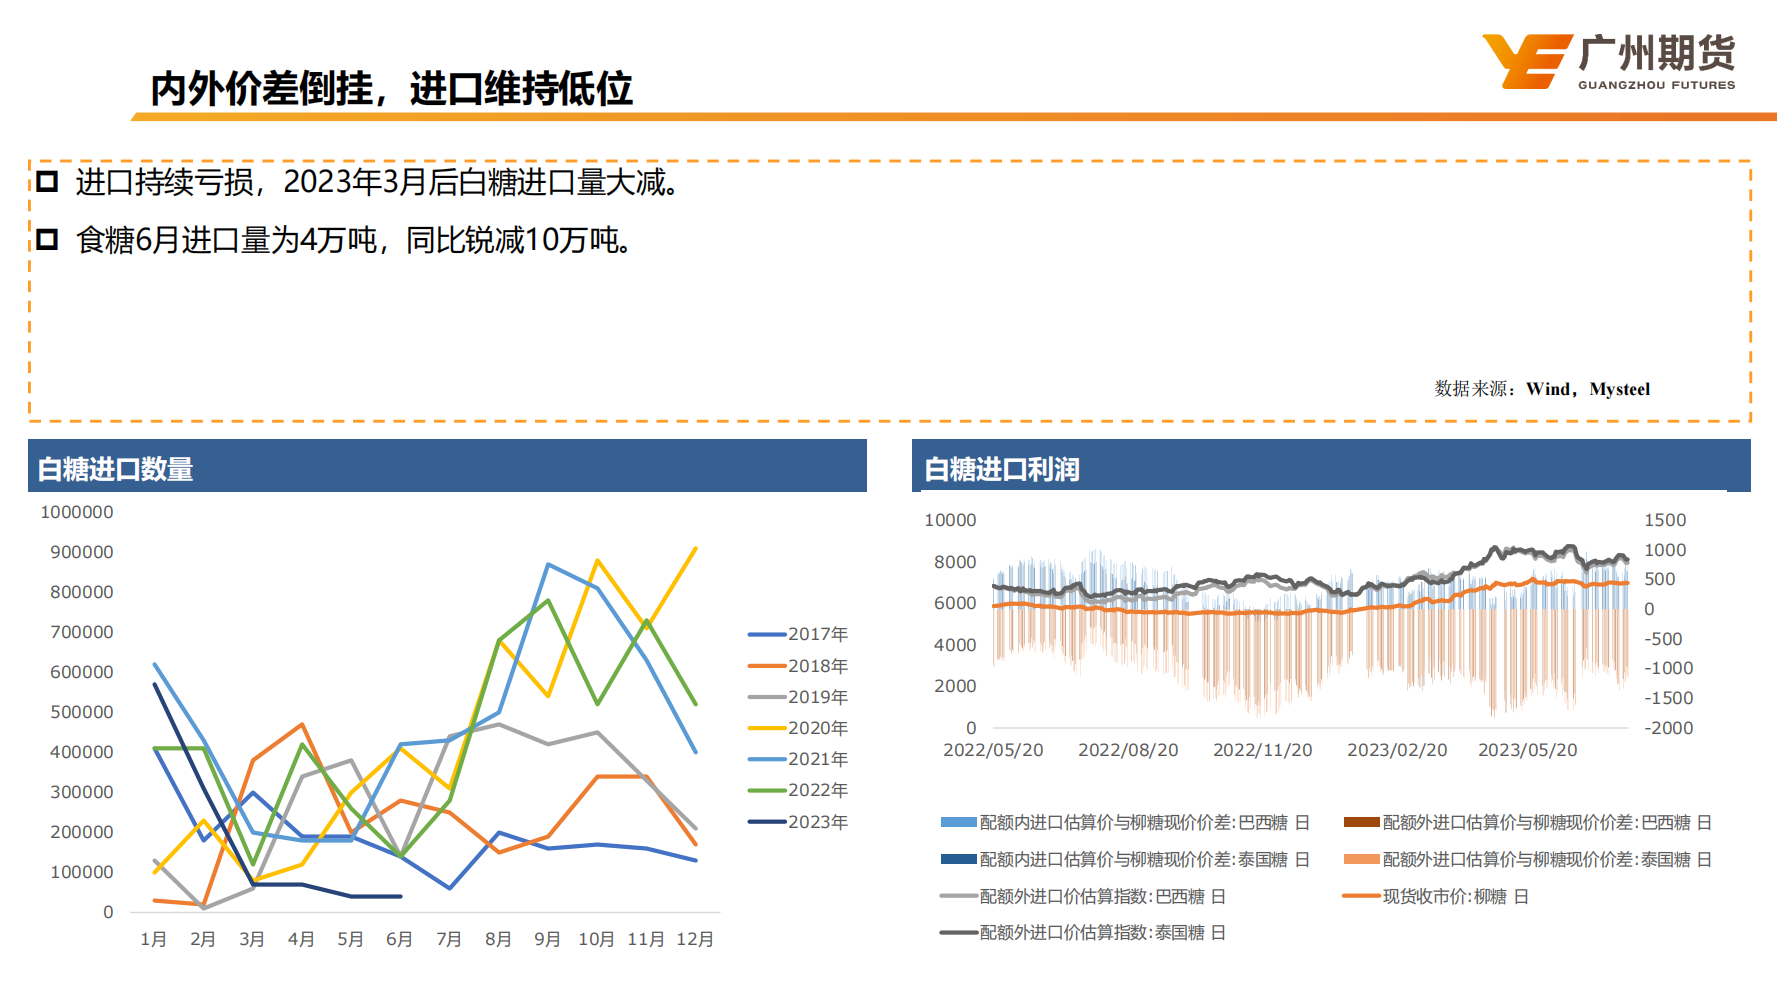This screenshot has height=1000, width=1778.
Task: Click the second square bullet marker
Action: [x=47, y=240]
